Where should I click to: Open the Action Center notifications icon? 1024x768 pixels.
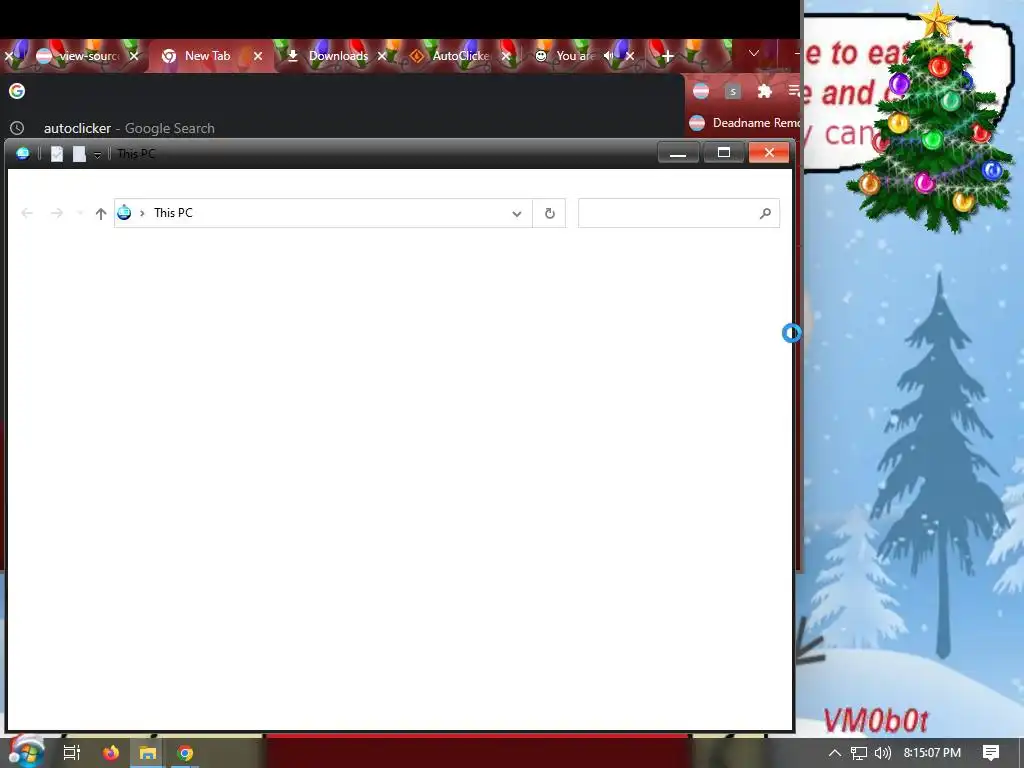(991, 753)
